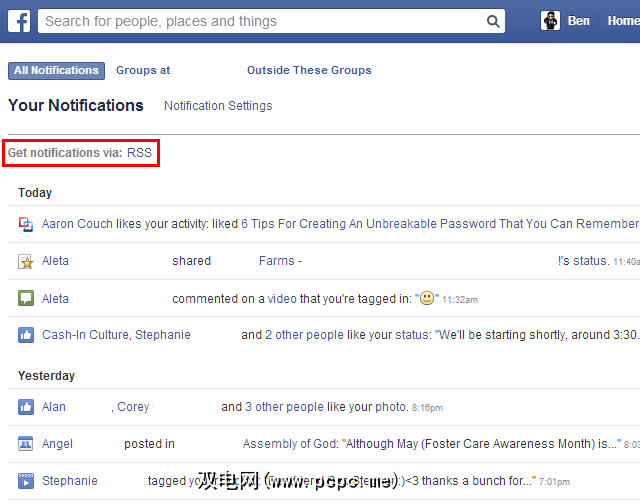Open the 6 Tips For Creating password article link
This screenshot has height=504, width=640.
click(440, 224)
